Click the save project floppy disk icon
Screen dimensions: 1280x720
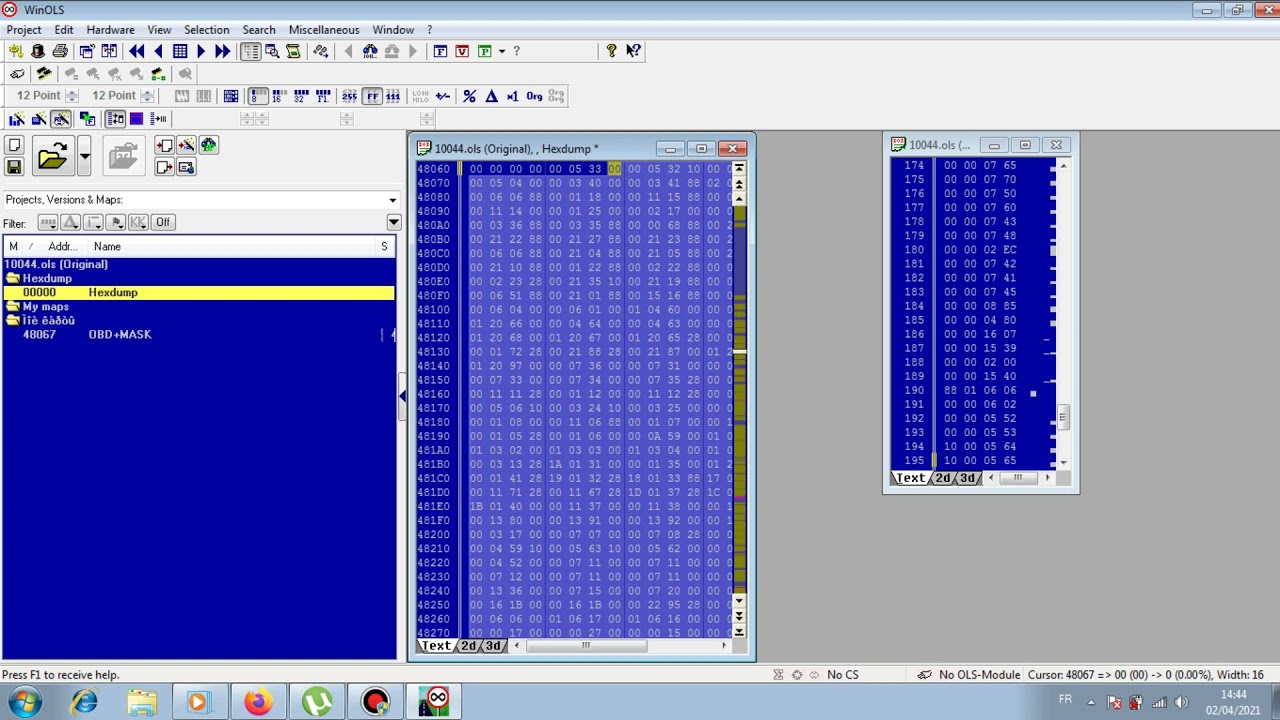pos(14,167)
